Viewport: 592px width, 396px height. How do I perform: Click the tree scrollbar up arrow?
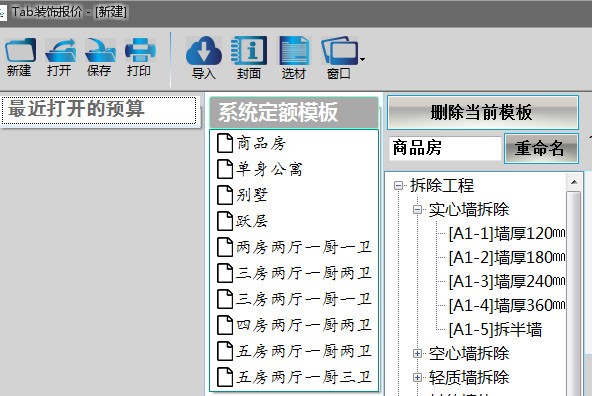574,182
